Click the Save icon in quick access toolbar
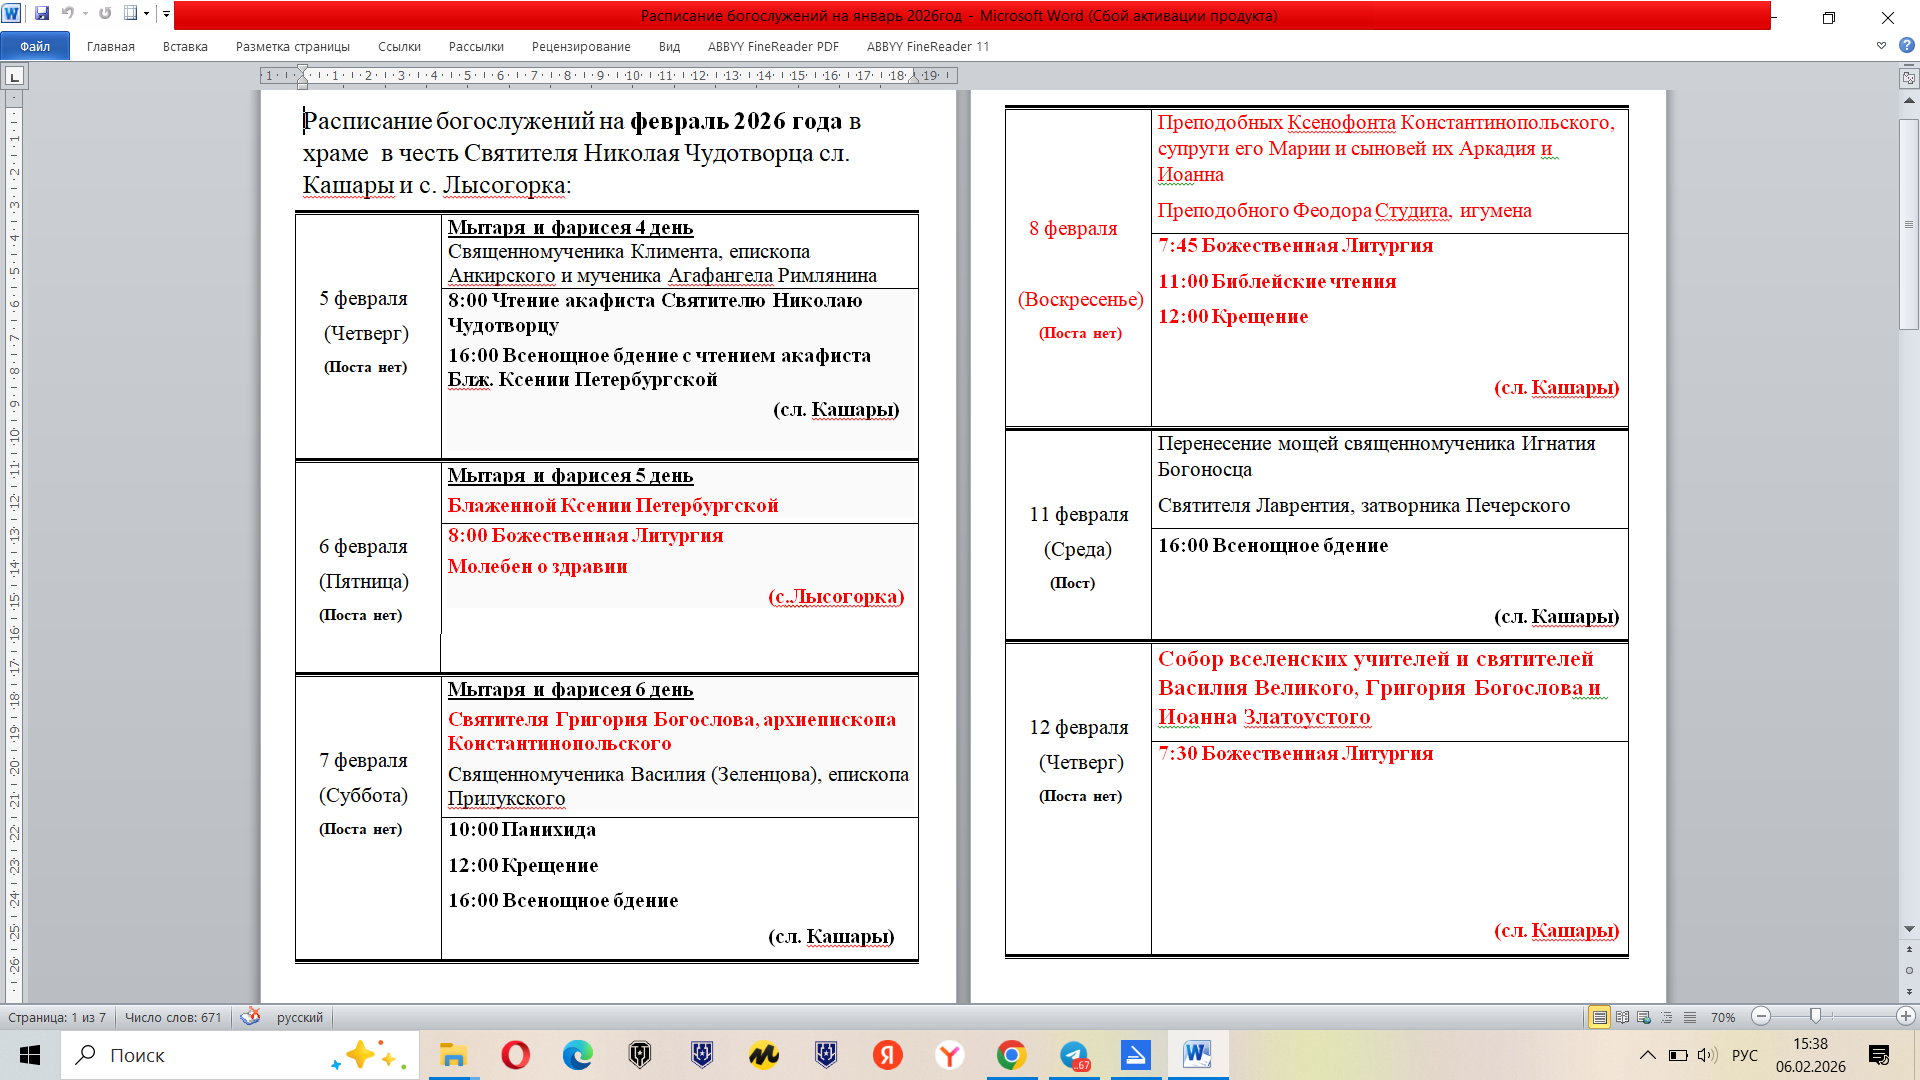 coord(42,14)
